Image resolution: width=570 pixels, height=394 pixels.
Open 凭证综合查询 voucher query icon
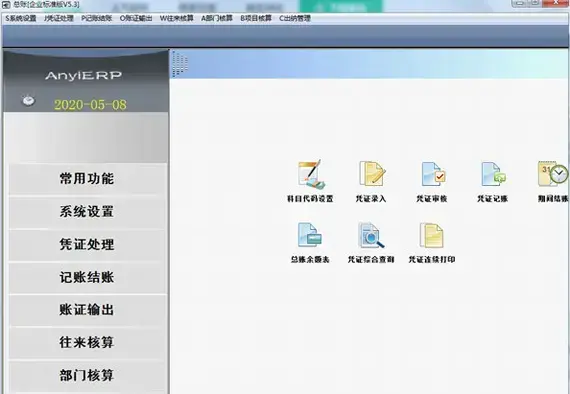click(371, 235)
